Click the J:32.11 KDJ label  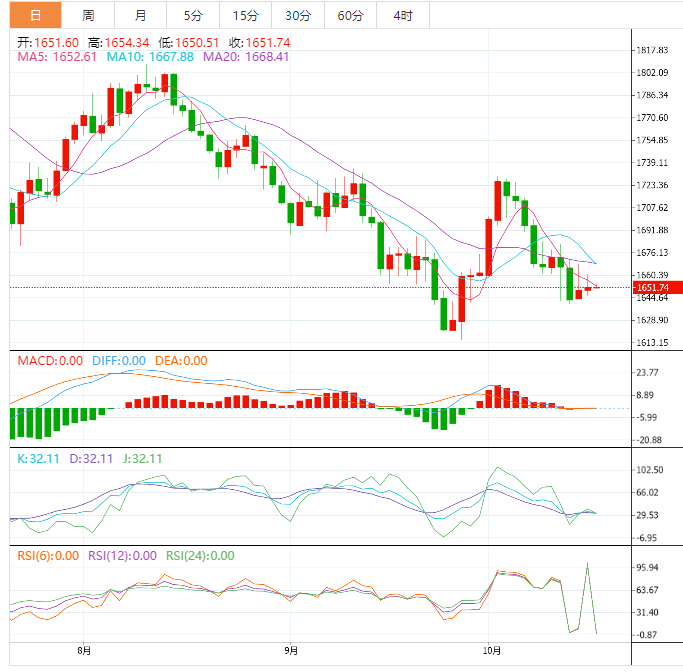pyautogui.click(x=142, y=459)
